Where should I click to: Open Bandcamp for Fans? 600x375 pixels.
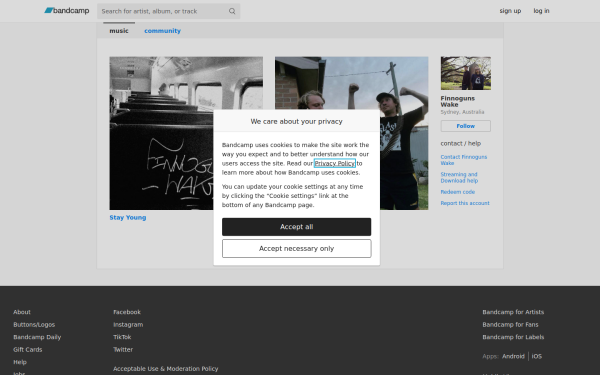pyautogui.click(x=510, y=324)
